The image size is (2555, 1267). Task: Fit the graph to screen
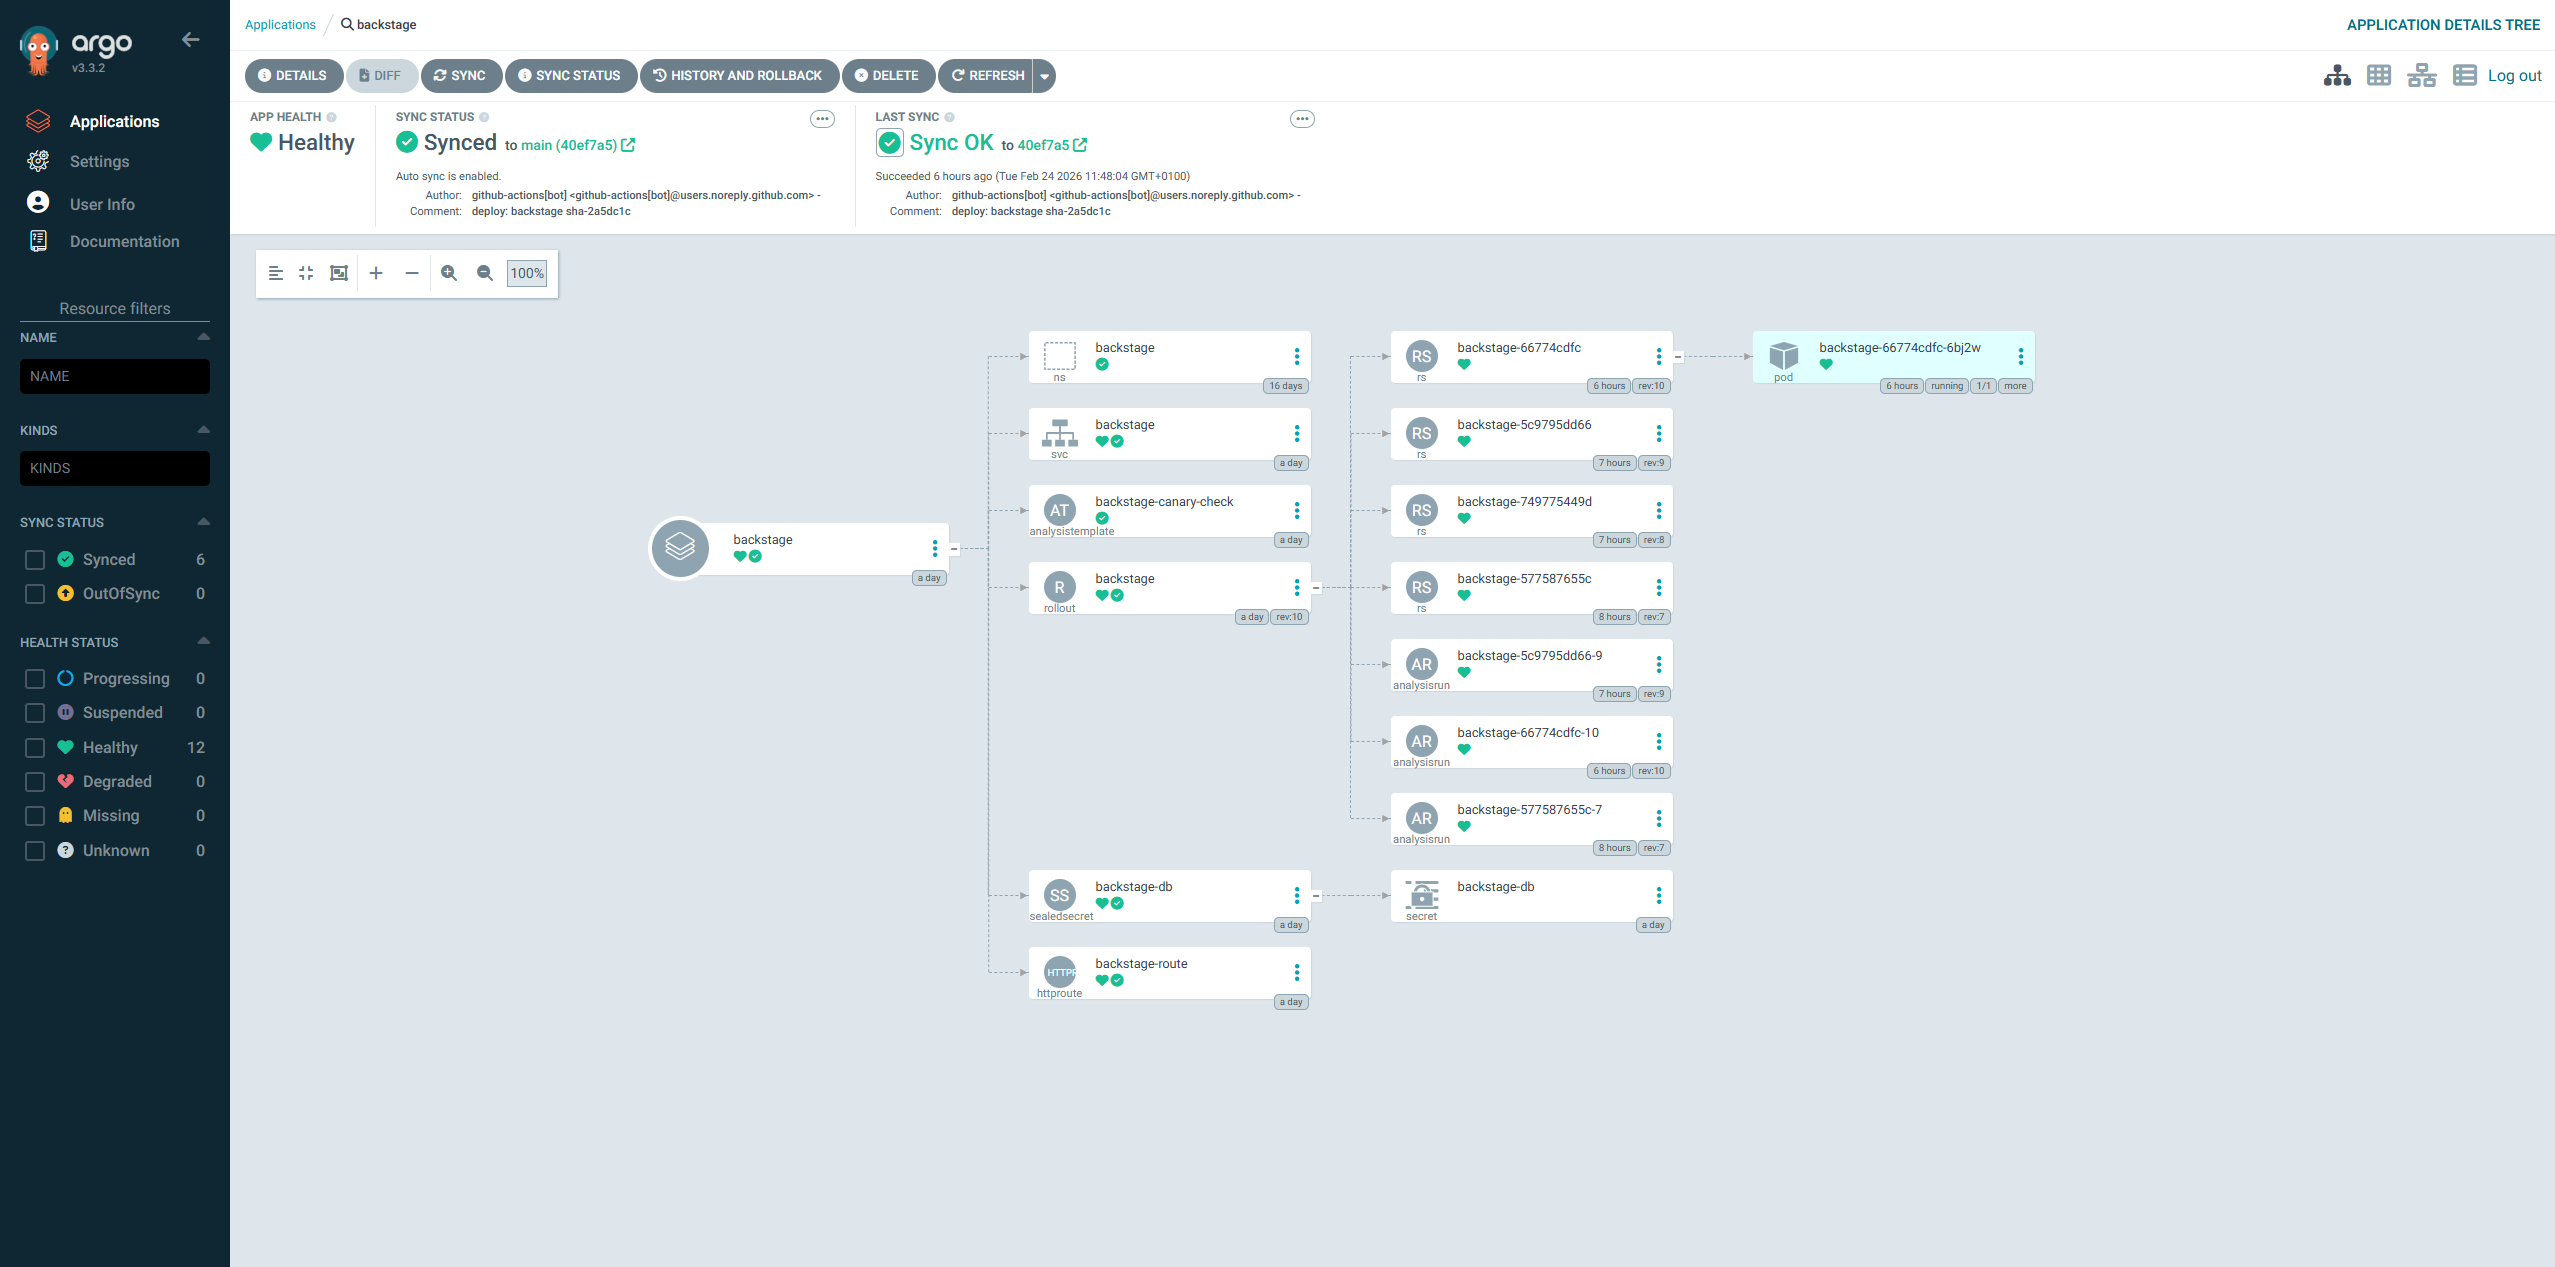338,272
